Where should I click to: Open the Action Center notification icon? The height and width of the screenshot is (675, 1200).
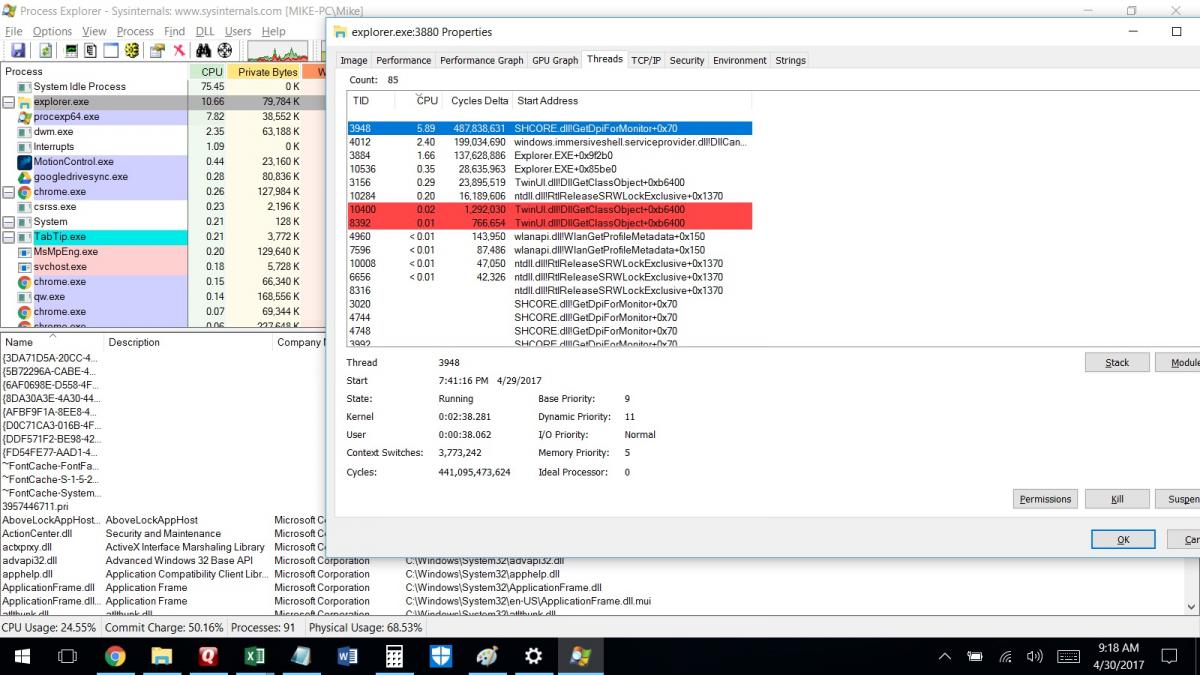point(1169,657)
